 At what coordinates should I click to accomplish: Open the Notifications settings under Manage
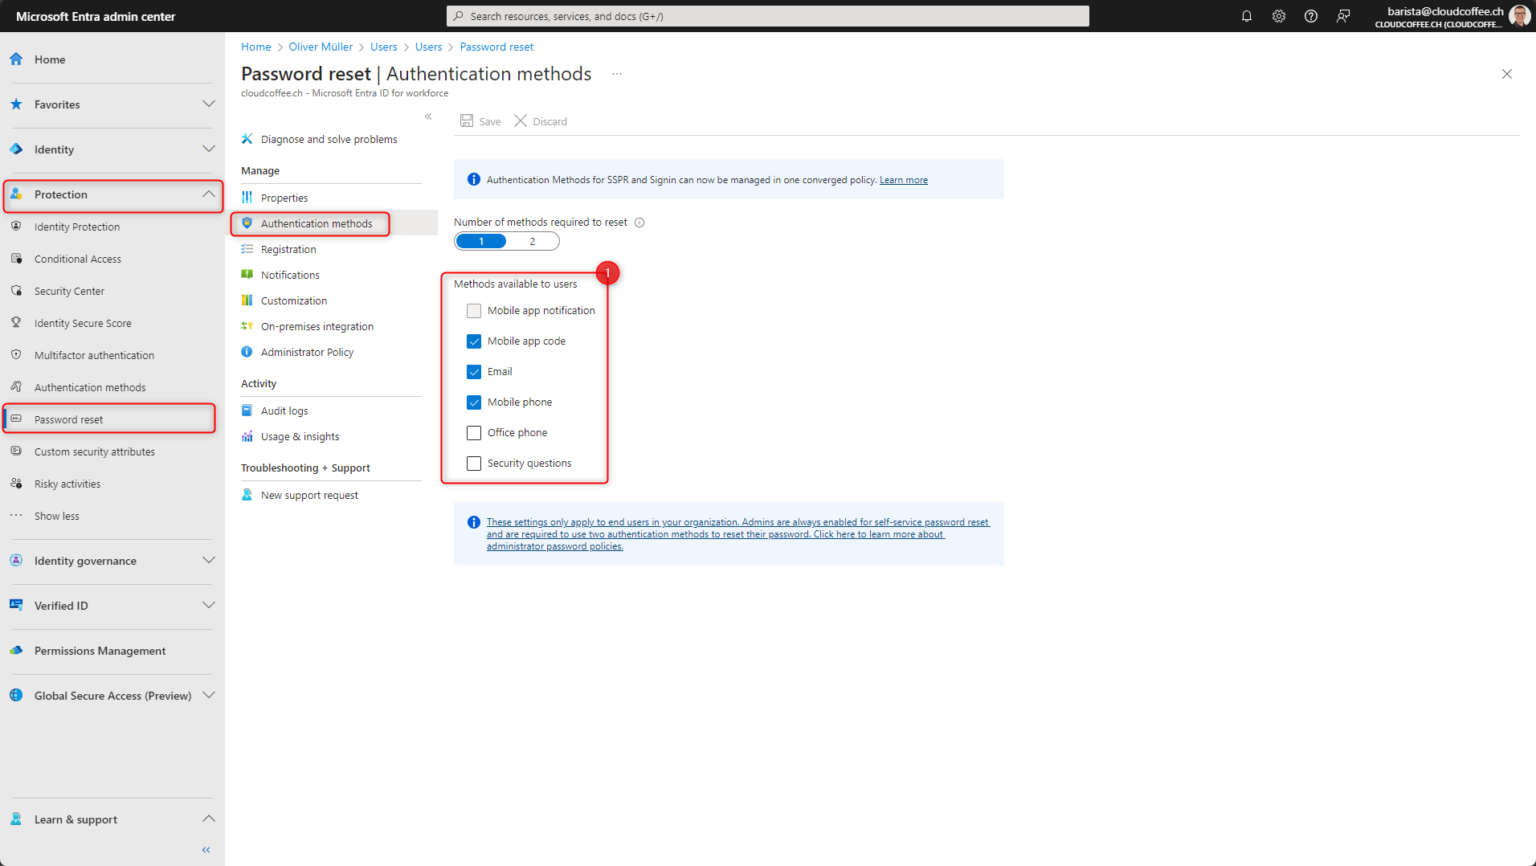pos(290,274)
